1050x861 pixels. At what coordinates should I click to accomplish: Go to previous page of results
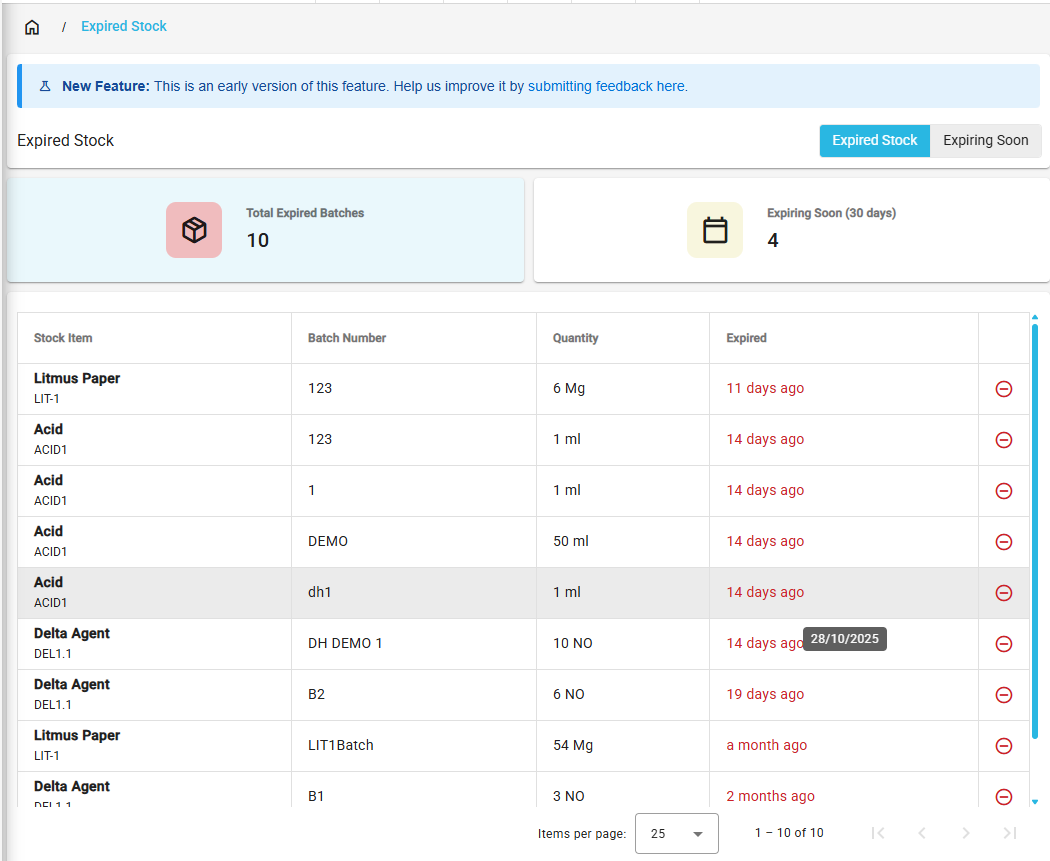click(x=922, y=833)
